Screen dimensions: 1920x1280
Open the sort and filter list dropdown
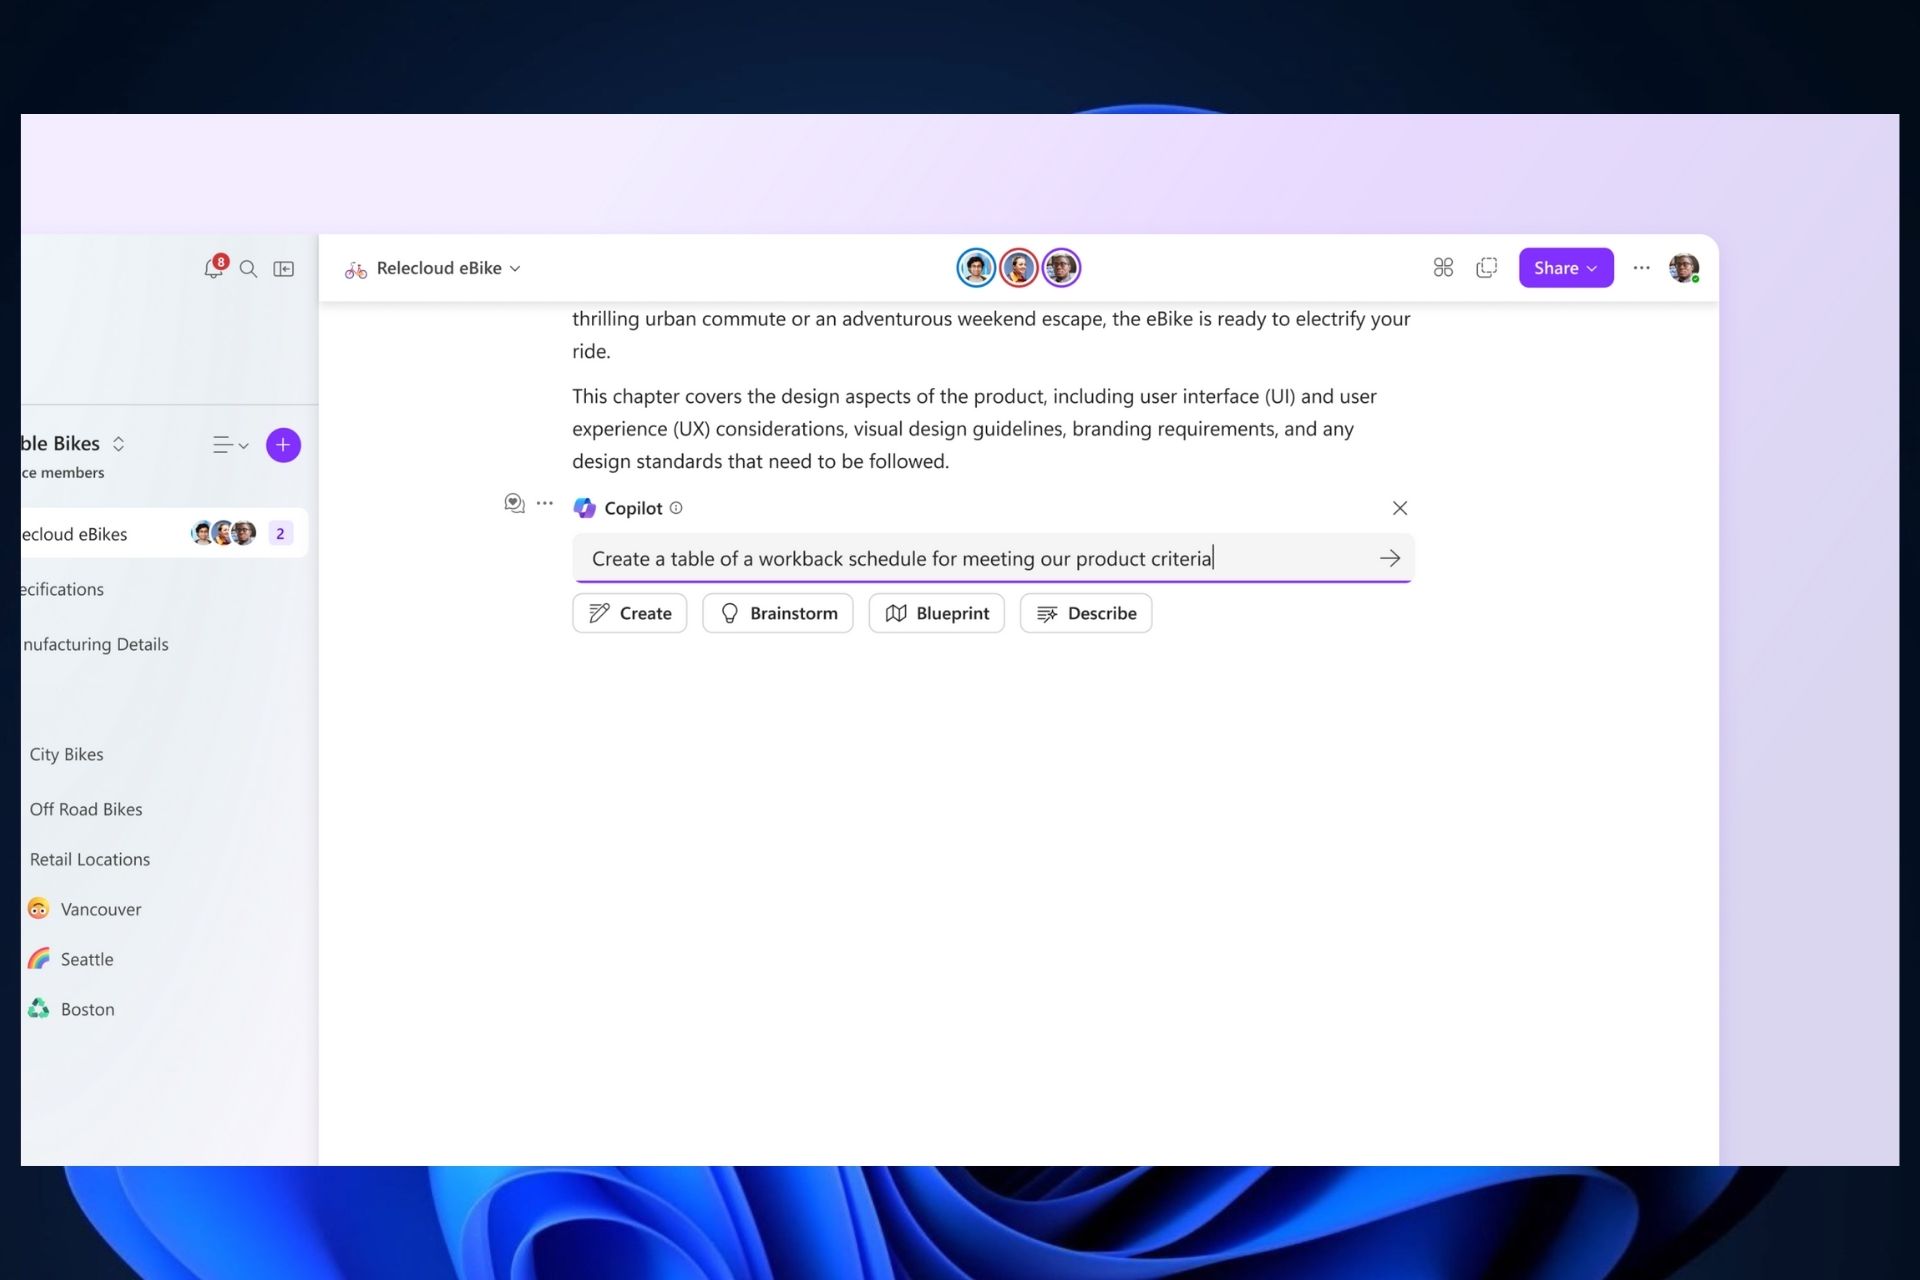231,445
